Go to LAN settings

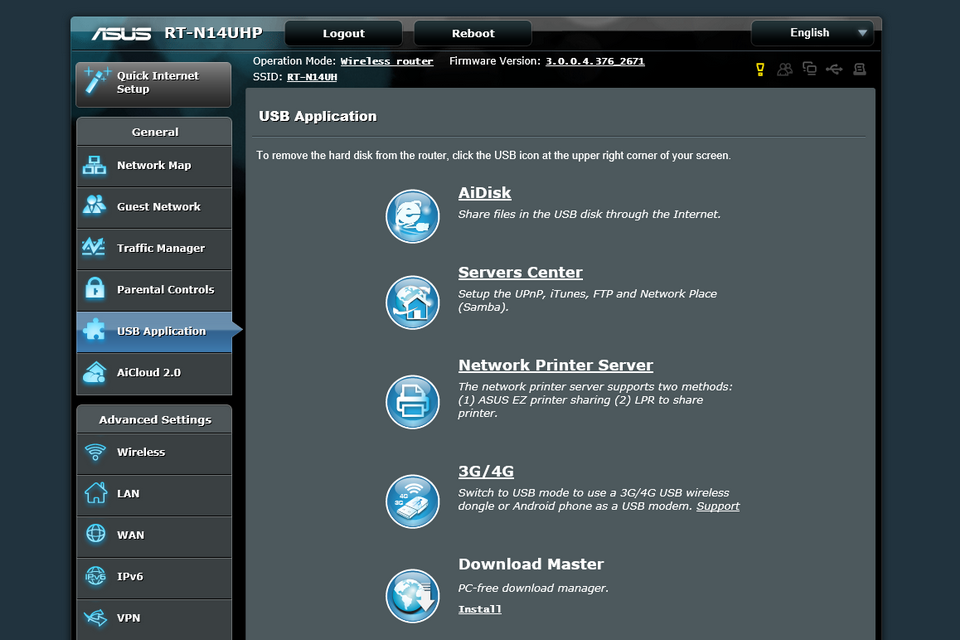tap(154, 495)
